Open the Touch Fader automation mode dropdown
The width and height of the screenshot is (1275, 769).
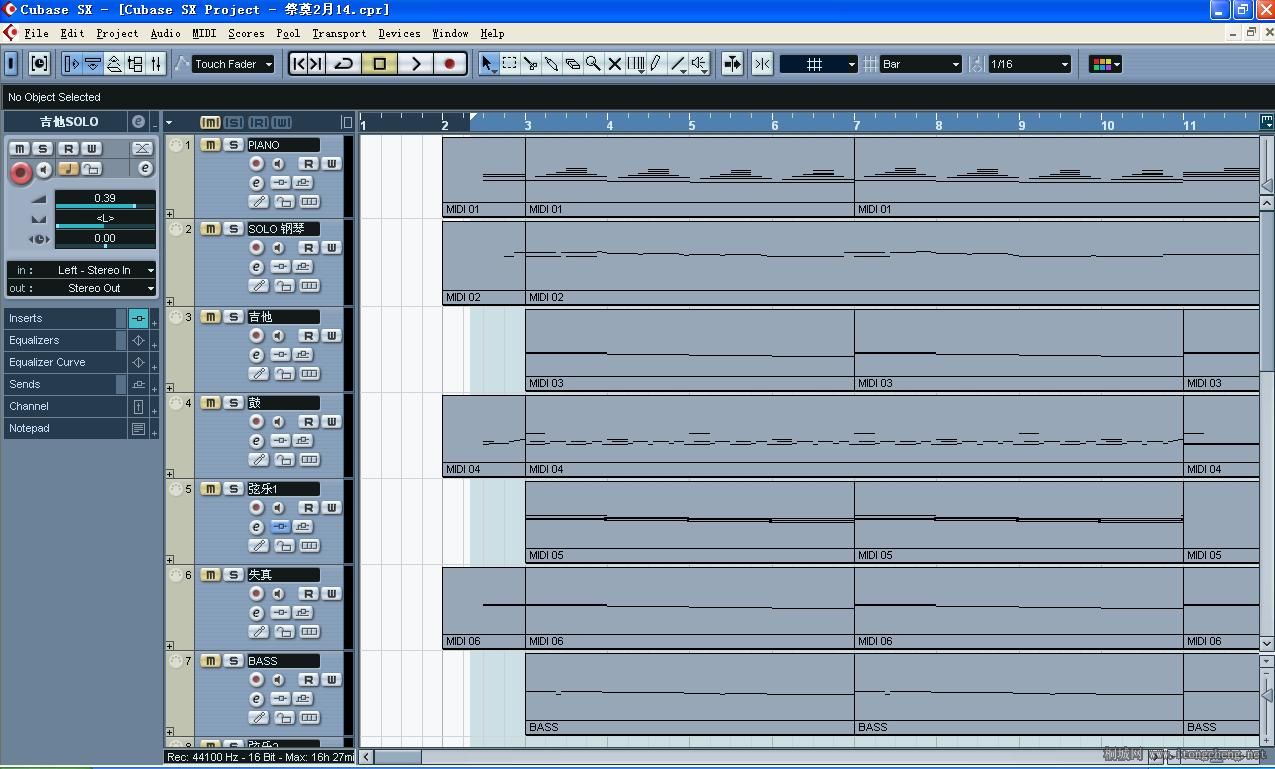233,64
